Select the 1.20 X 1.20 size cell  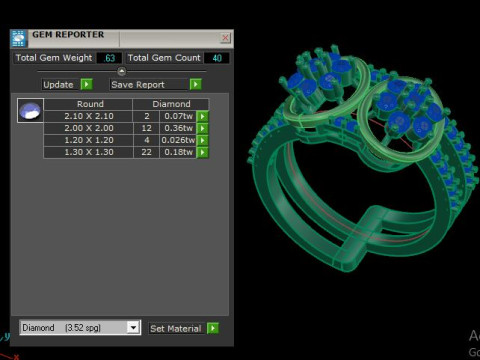88,140
